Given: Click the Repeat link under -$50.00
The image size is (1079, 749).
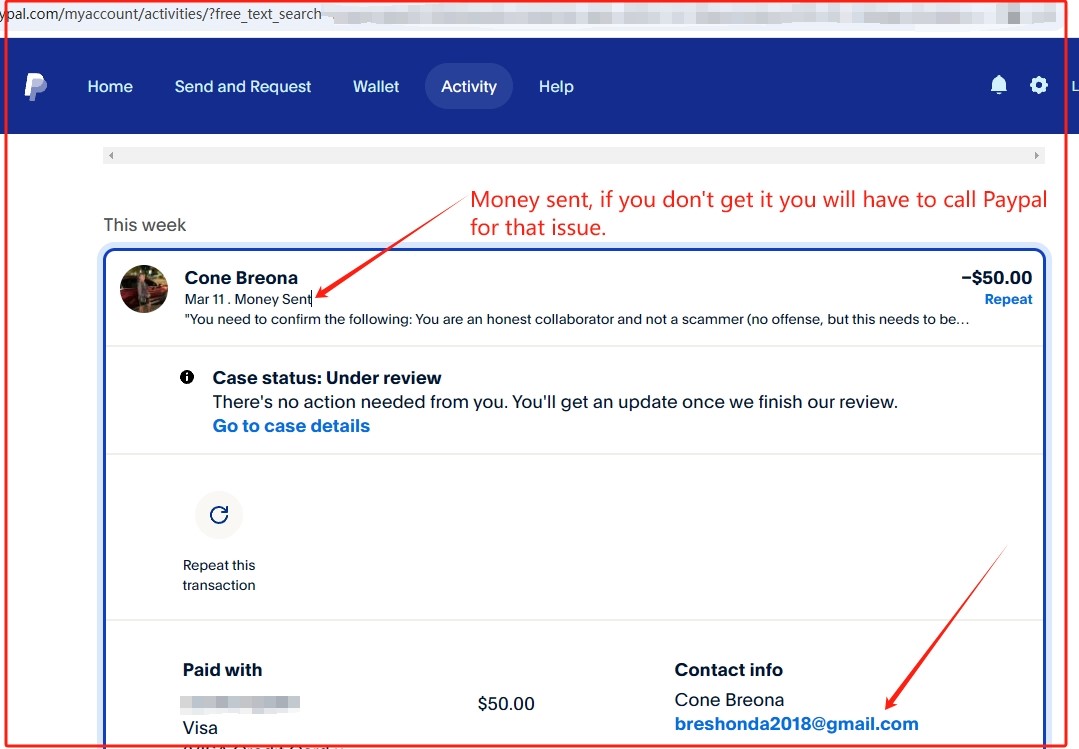Looking at the screenshot, I should (x=1008, y=299).
